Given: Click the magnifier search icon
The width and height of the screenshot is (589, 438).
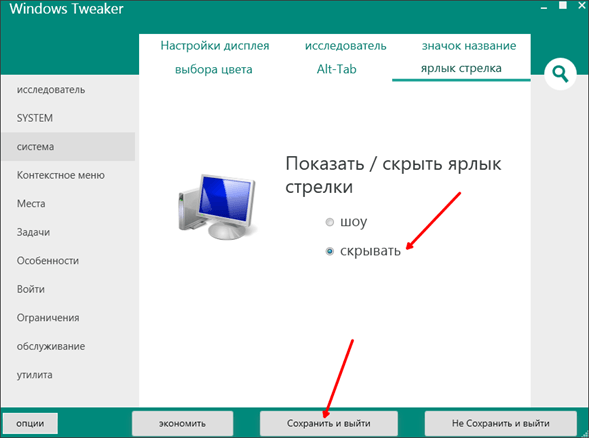Looking at the screenshot, I should click(x=560, y=74).
